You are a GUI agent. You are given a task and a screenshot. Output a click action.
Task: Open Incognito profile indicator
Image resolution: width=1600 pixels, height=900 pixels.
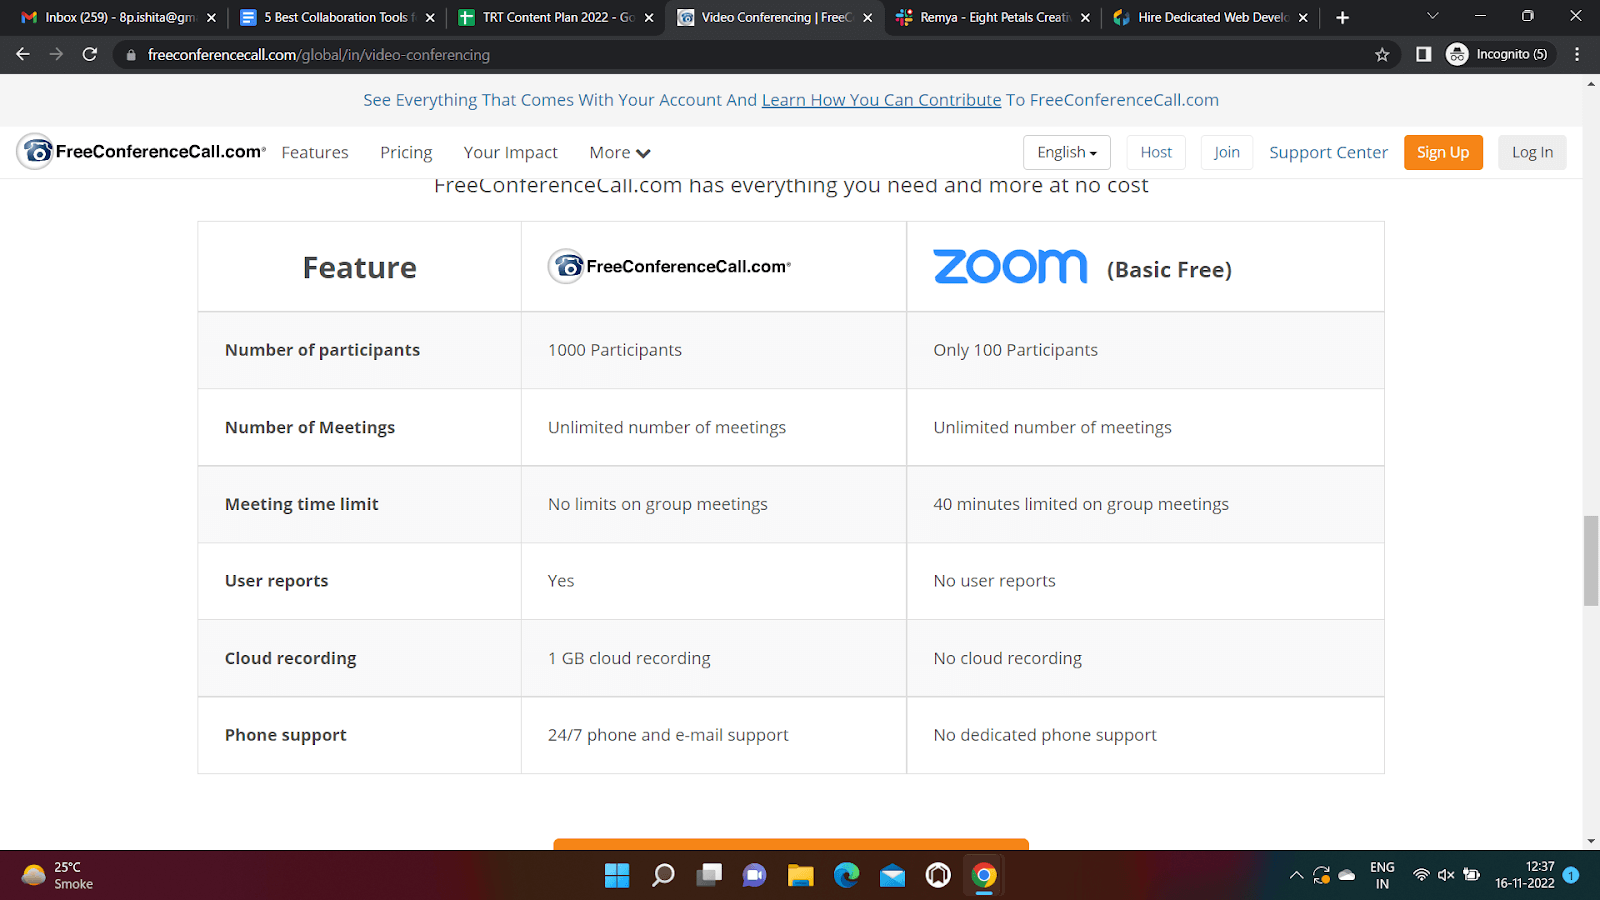click(x=1500, y=54)
